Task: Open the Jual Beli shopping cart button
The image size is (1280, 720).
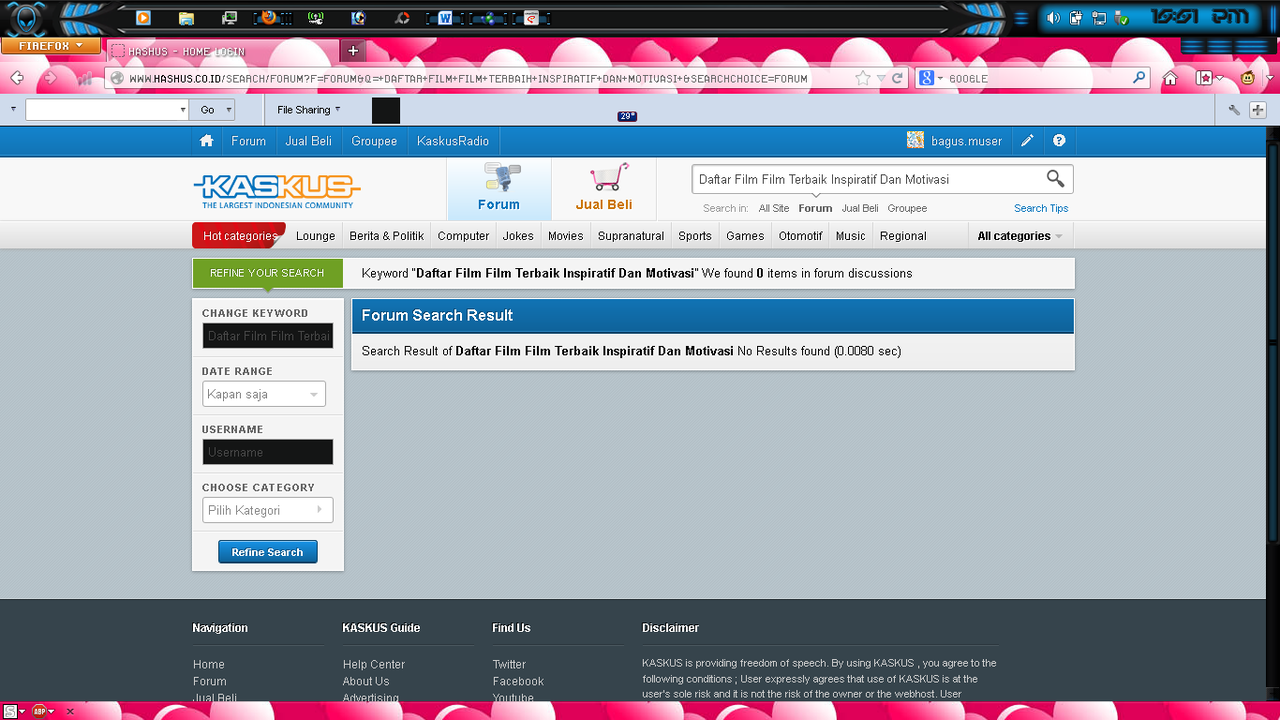Action: [604, 189]
